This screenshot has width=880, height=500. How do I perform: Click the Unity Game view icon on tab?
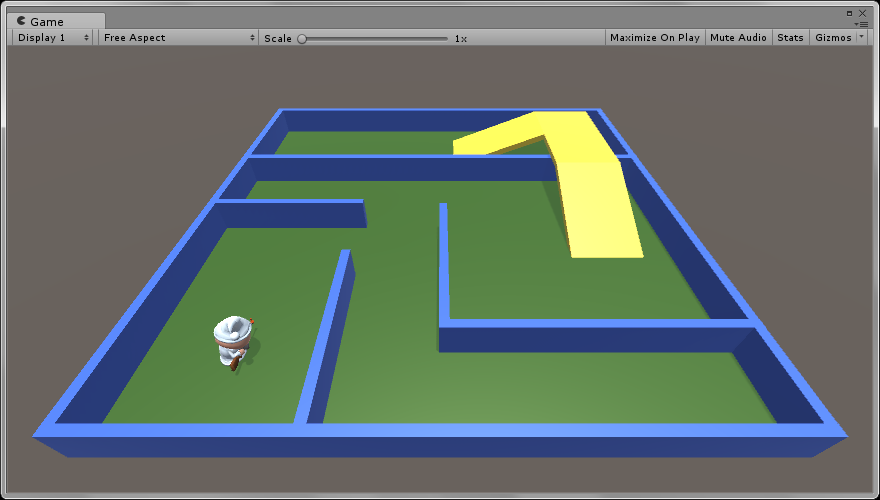[x=21, y=21]
